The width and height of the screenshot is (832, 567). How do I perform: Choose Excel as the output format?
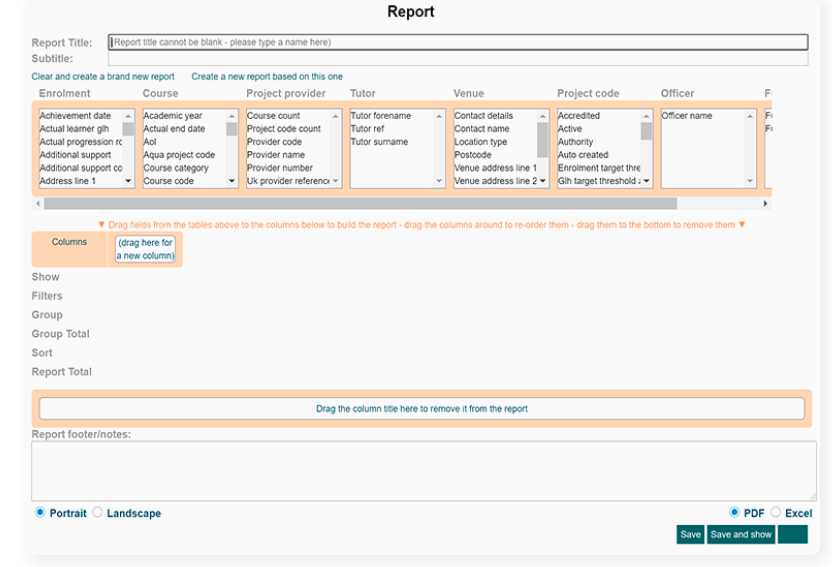[x=776, y=513]
